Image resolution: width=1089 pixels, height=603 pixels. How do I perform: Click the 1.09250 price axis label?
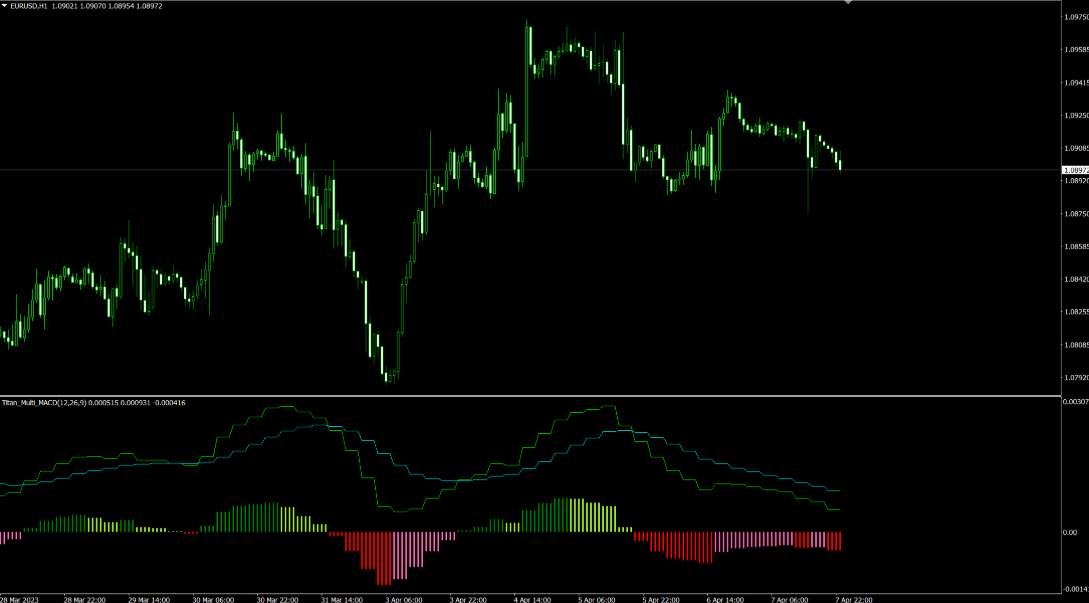[1077, 115]
